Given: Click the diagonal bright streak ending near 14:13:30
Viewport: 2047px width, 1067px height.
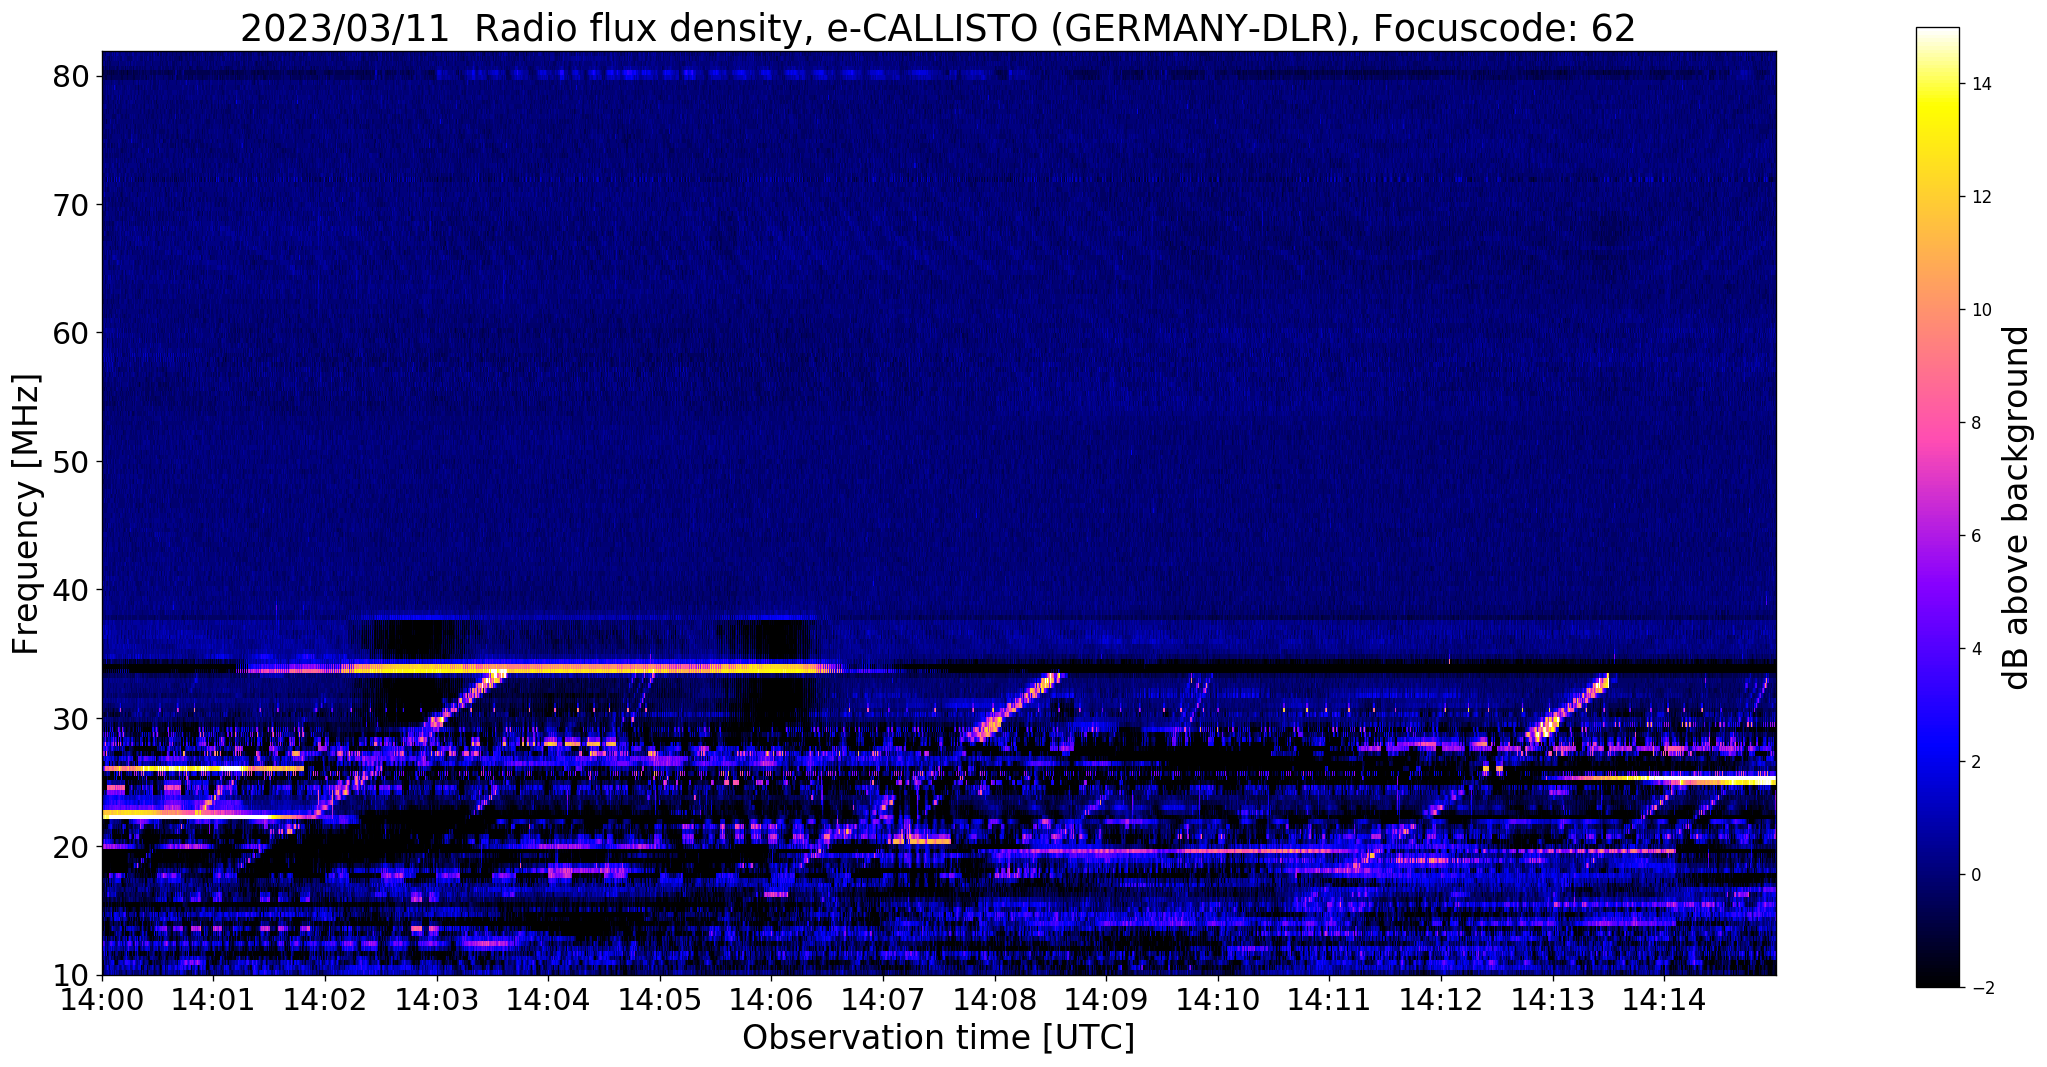Looking at the screenshot, I should click(x=1566, y=708).
